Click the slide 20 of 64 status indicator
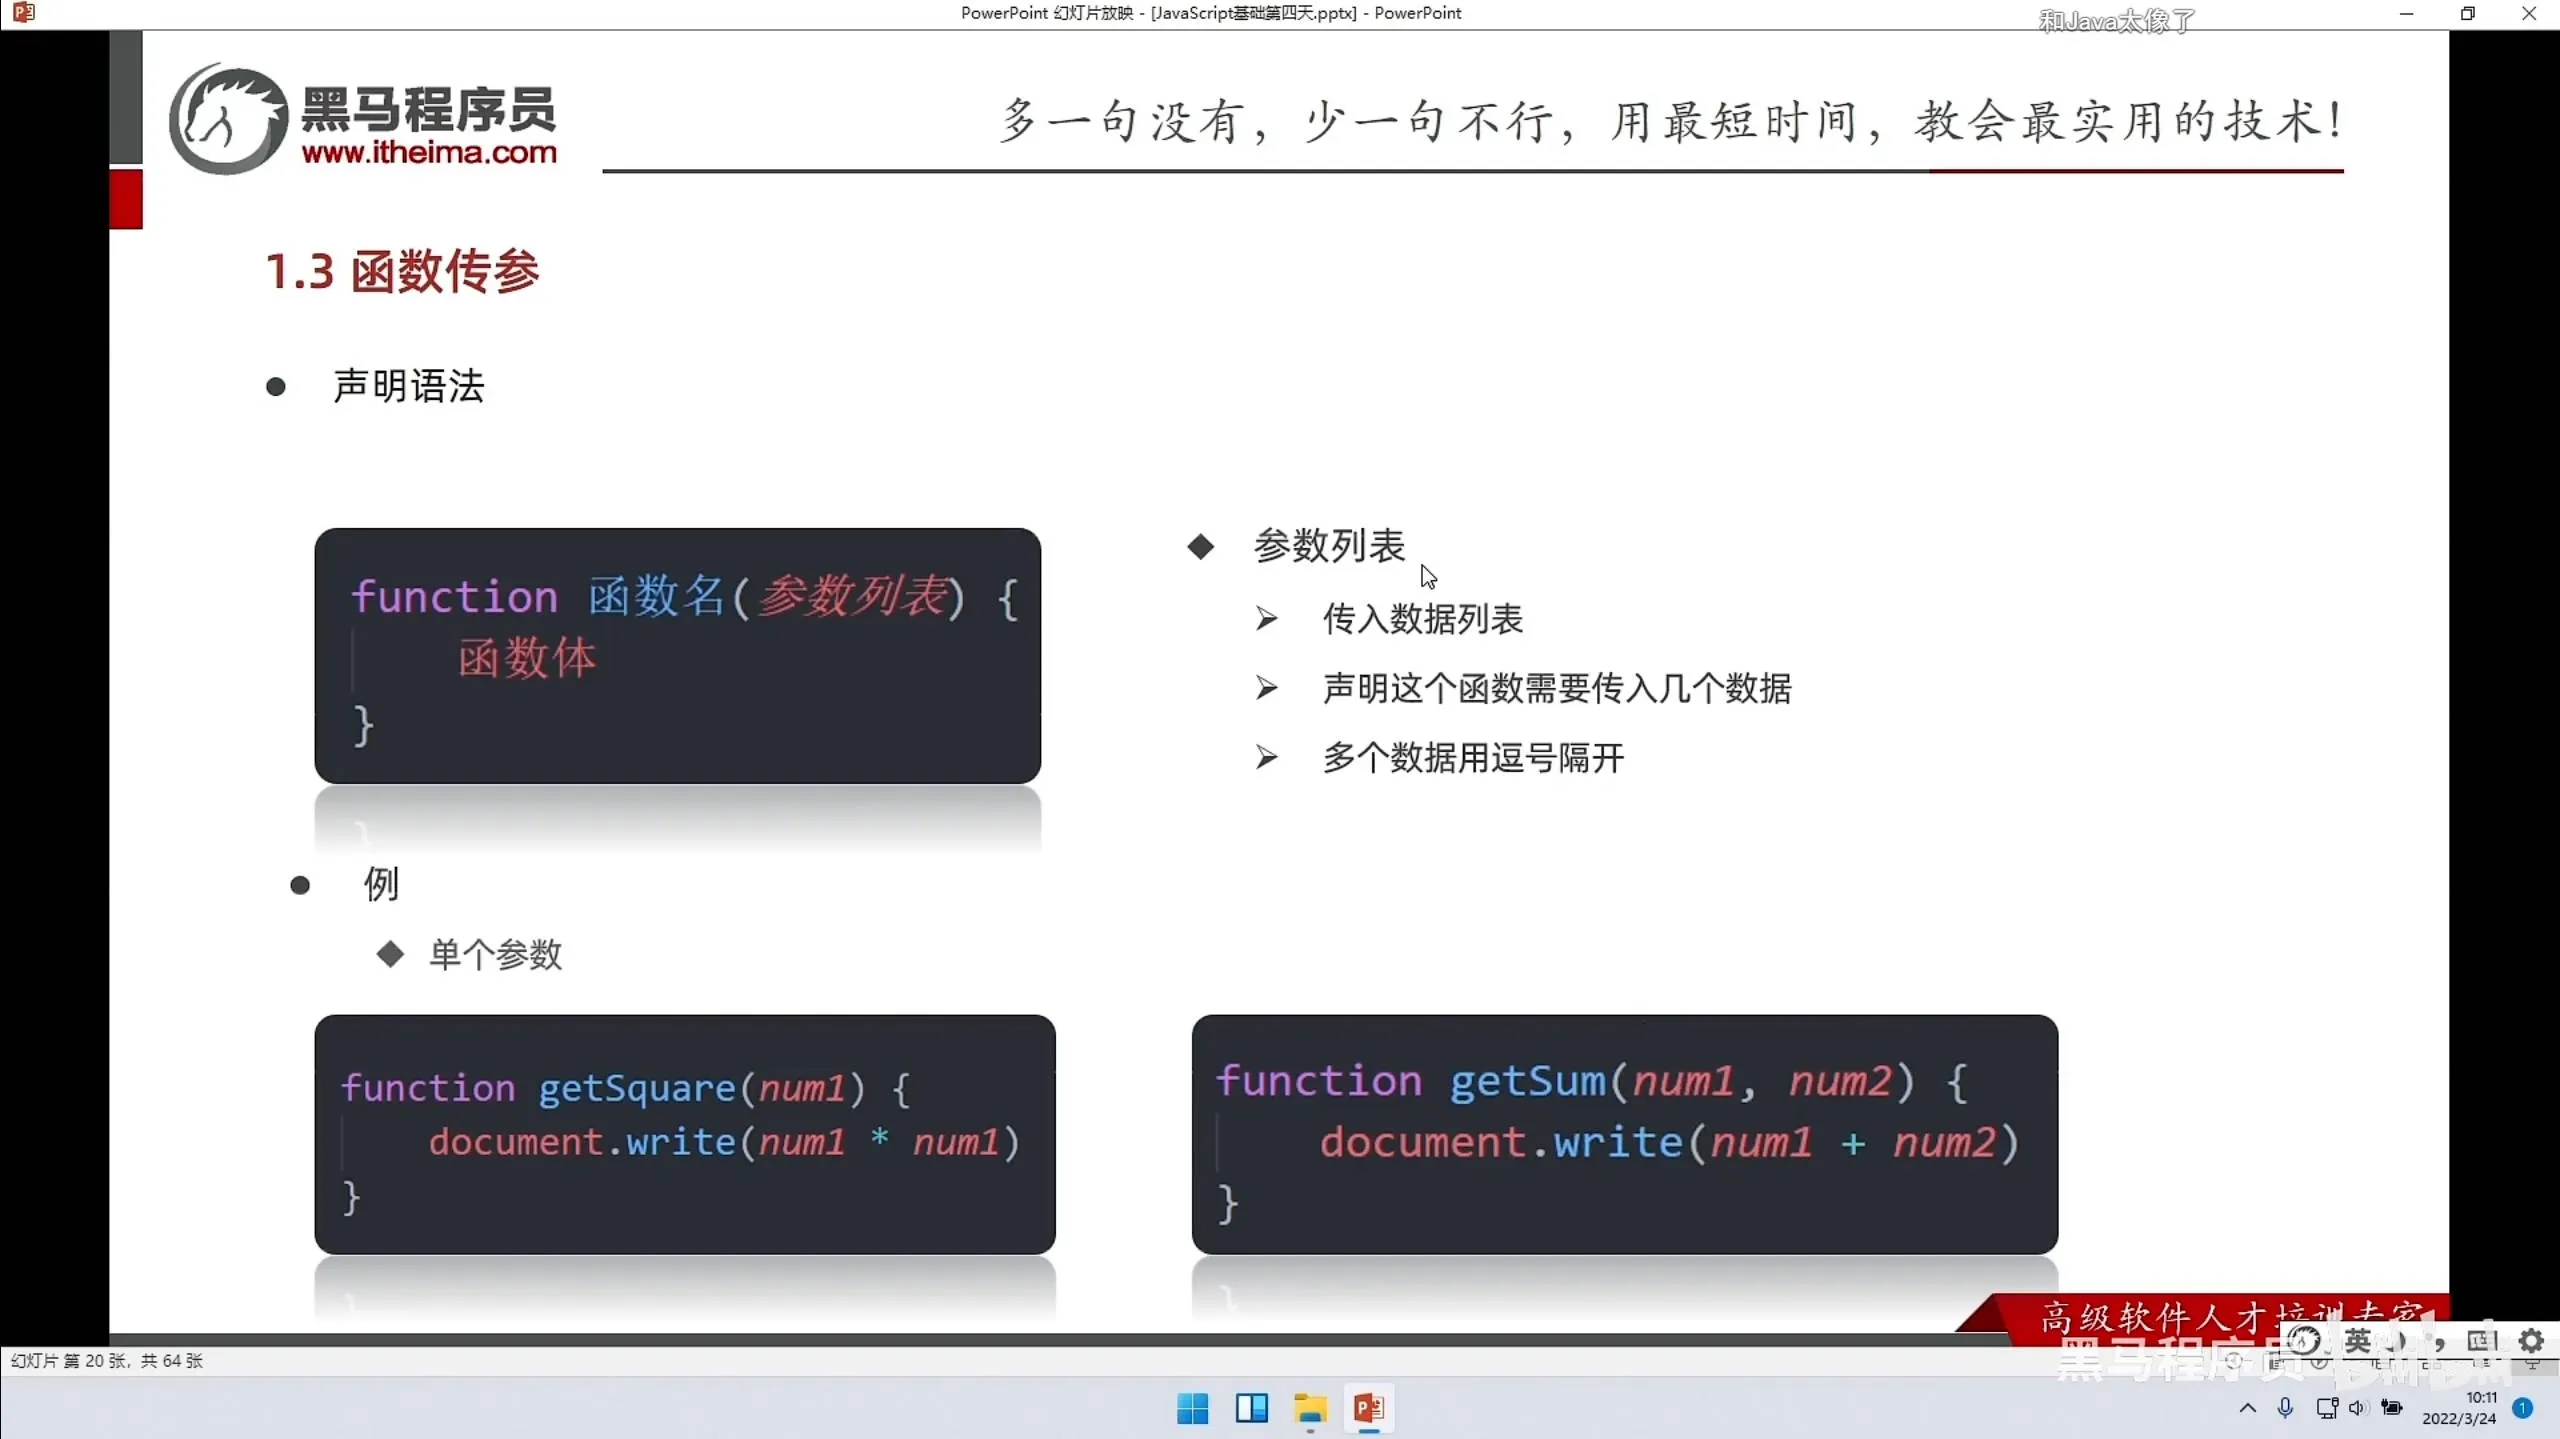This screenshot has width=2560, height=1439. (x=107, y=1361)
